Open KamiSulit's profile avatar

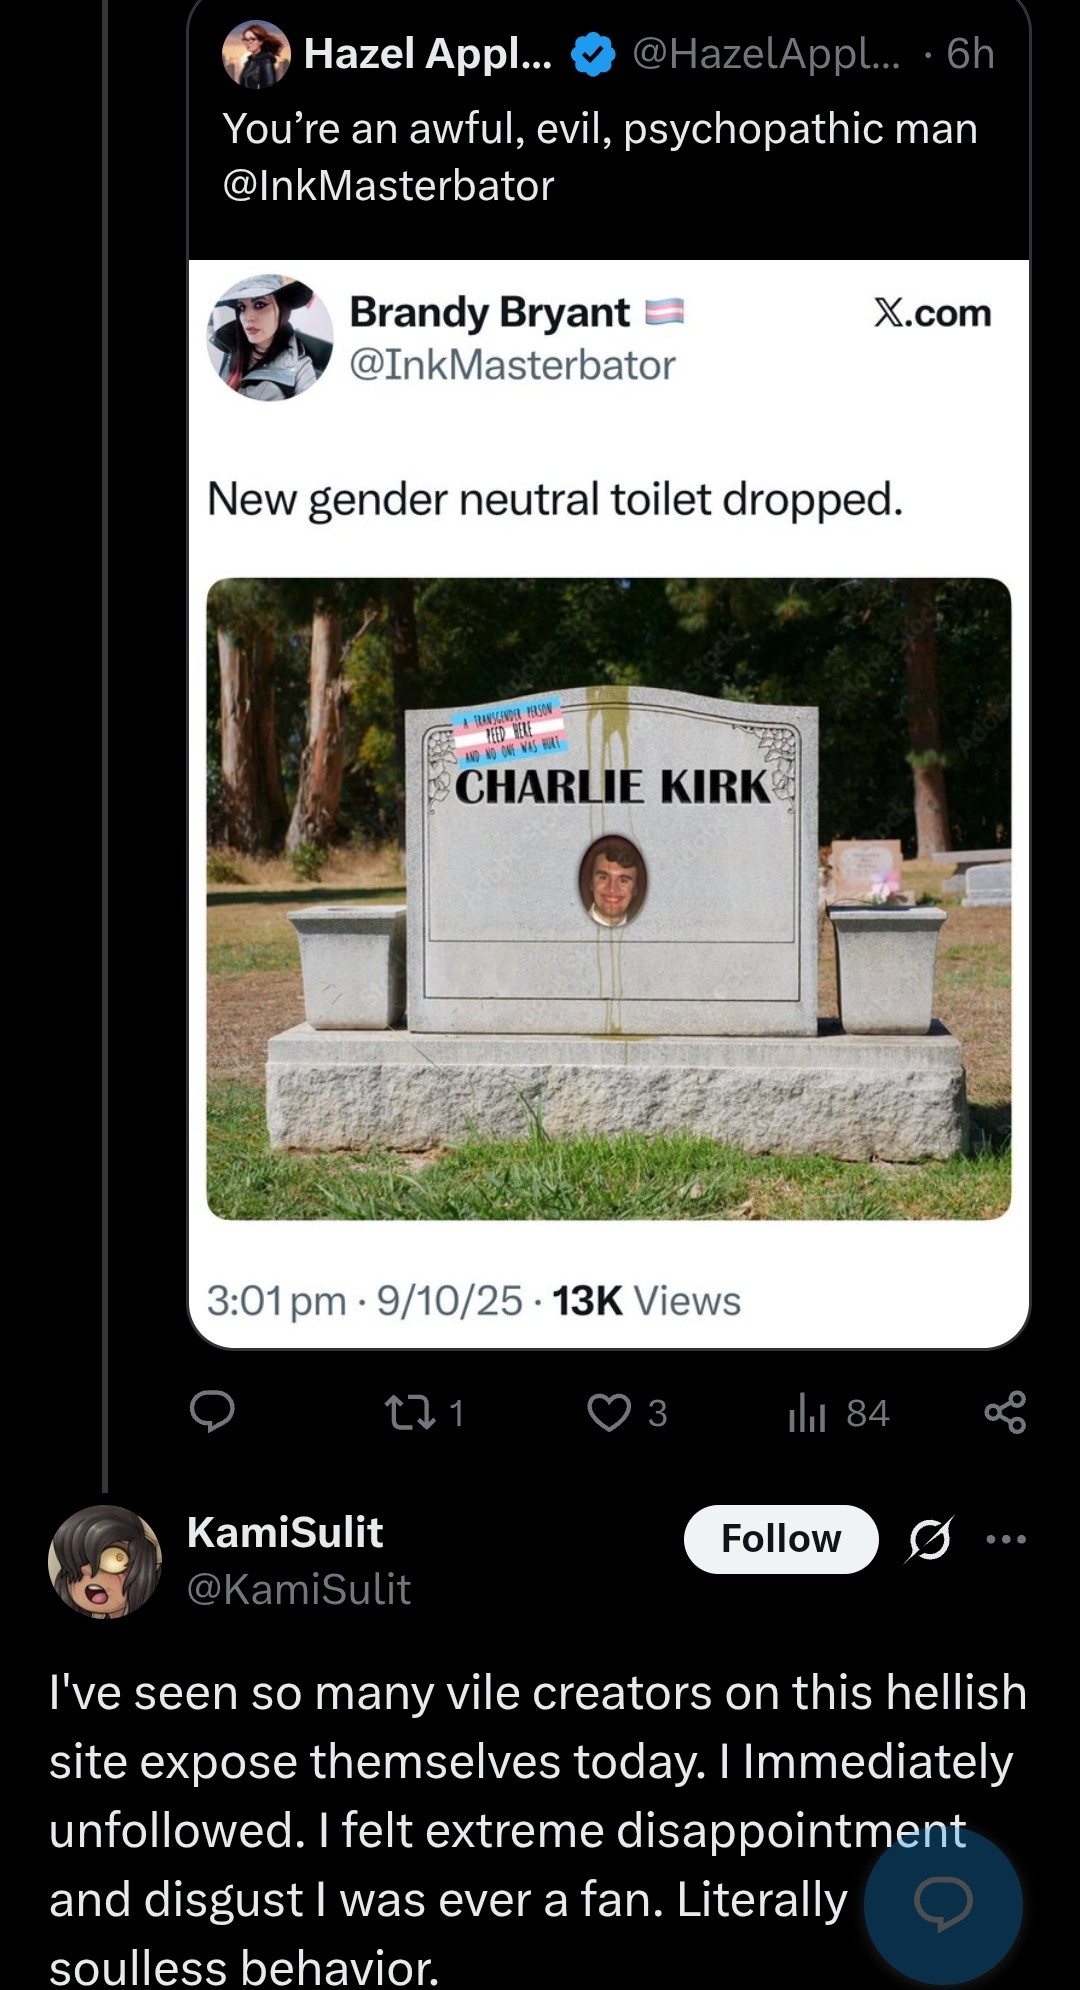105,1561
